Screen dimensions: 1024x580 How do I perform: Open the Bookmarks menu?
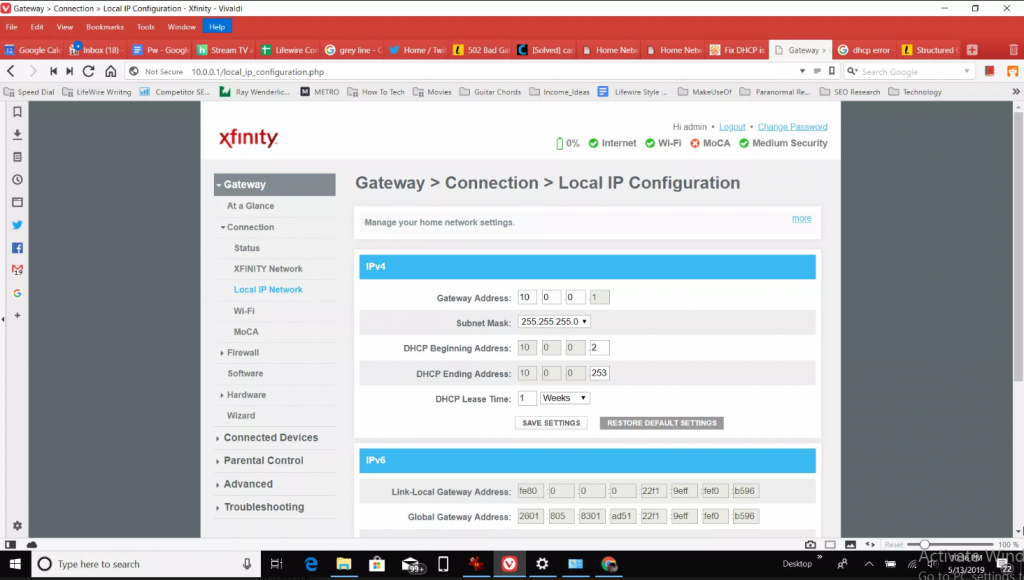(x=104, y=27)
